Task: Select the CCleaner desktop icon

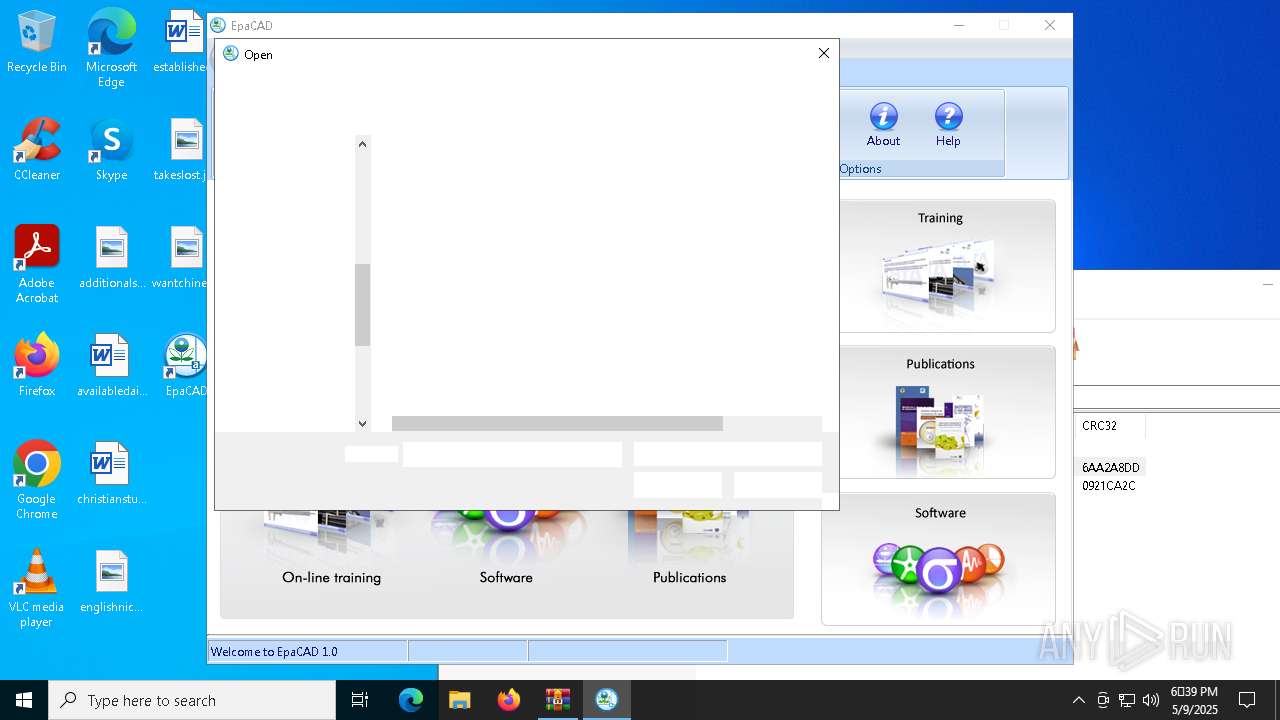Action: point(37,150)
